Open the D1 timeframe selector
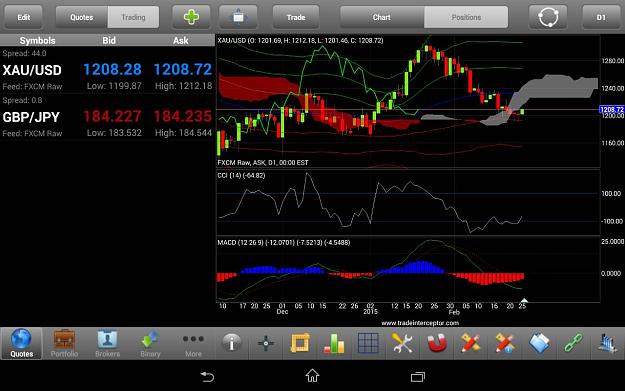Image resolution: width=625 pixels, height=391 pixels. (601, 17)
